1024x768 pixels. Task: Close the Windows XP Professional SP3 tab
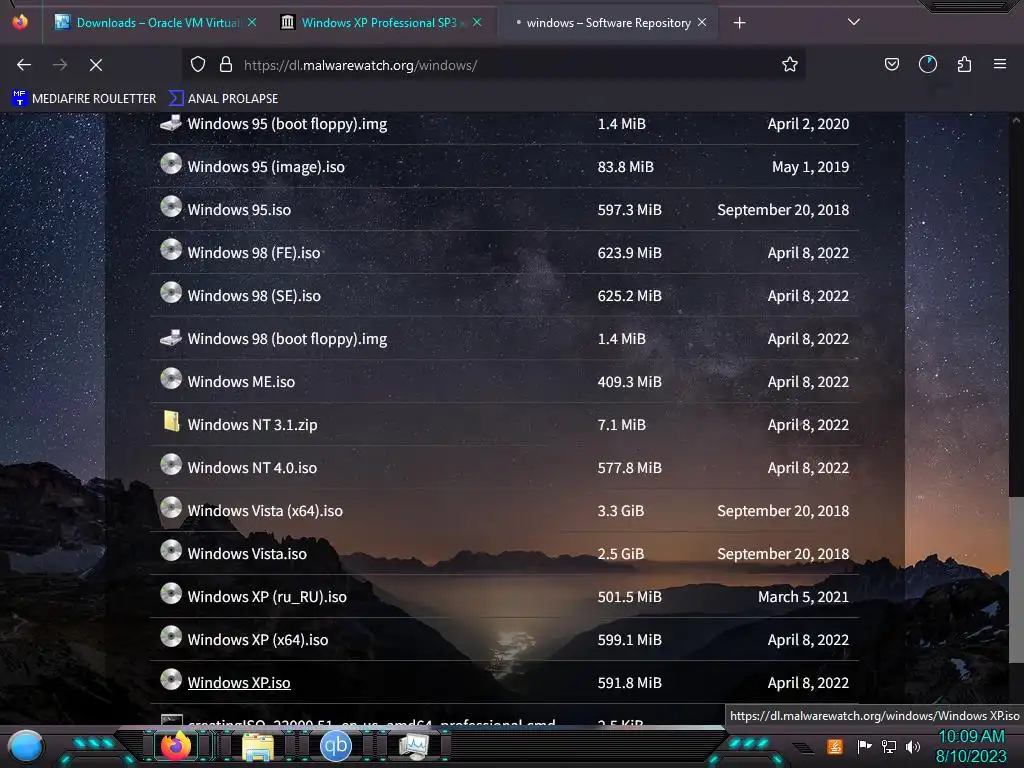477,23
